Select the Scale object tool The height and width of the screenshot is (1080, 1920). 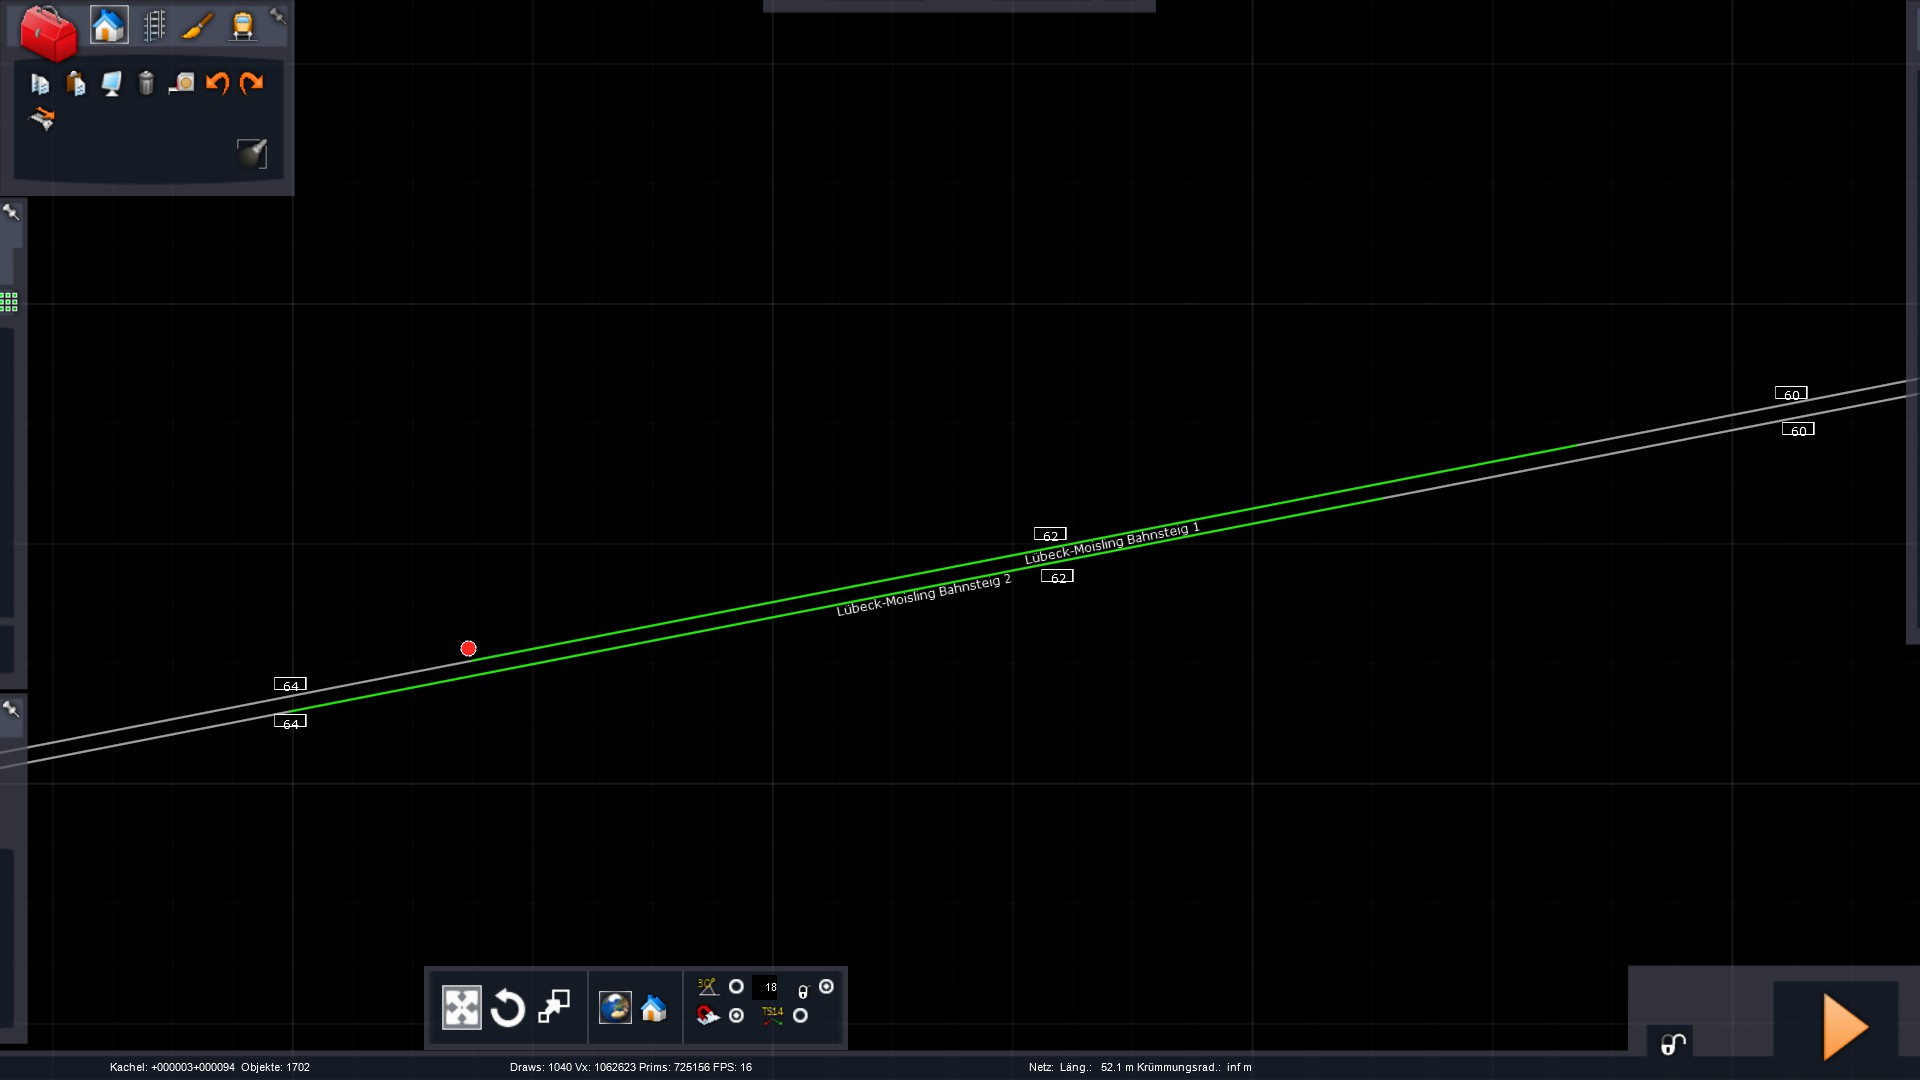tap(554, 1007)
